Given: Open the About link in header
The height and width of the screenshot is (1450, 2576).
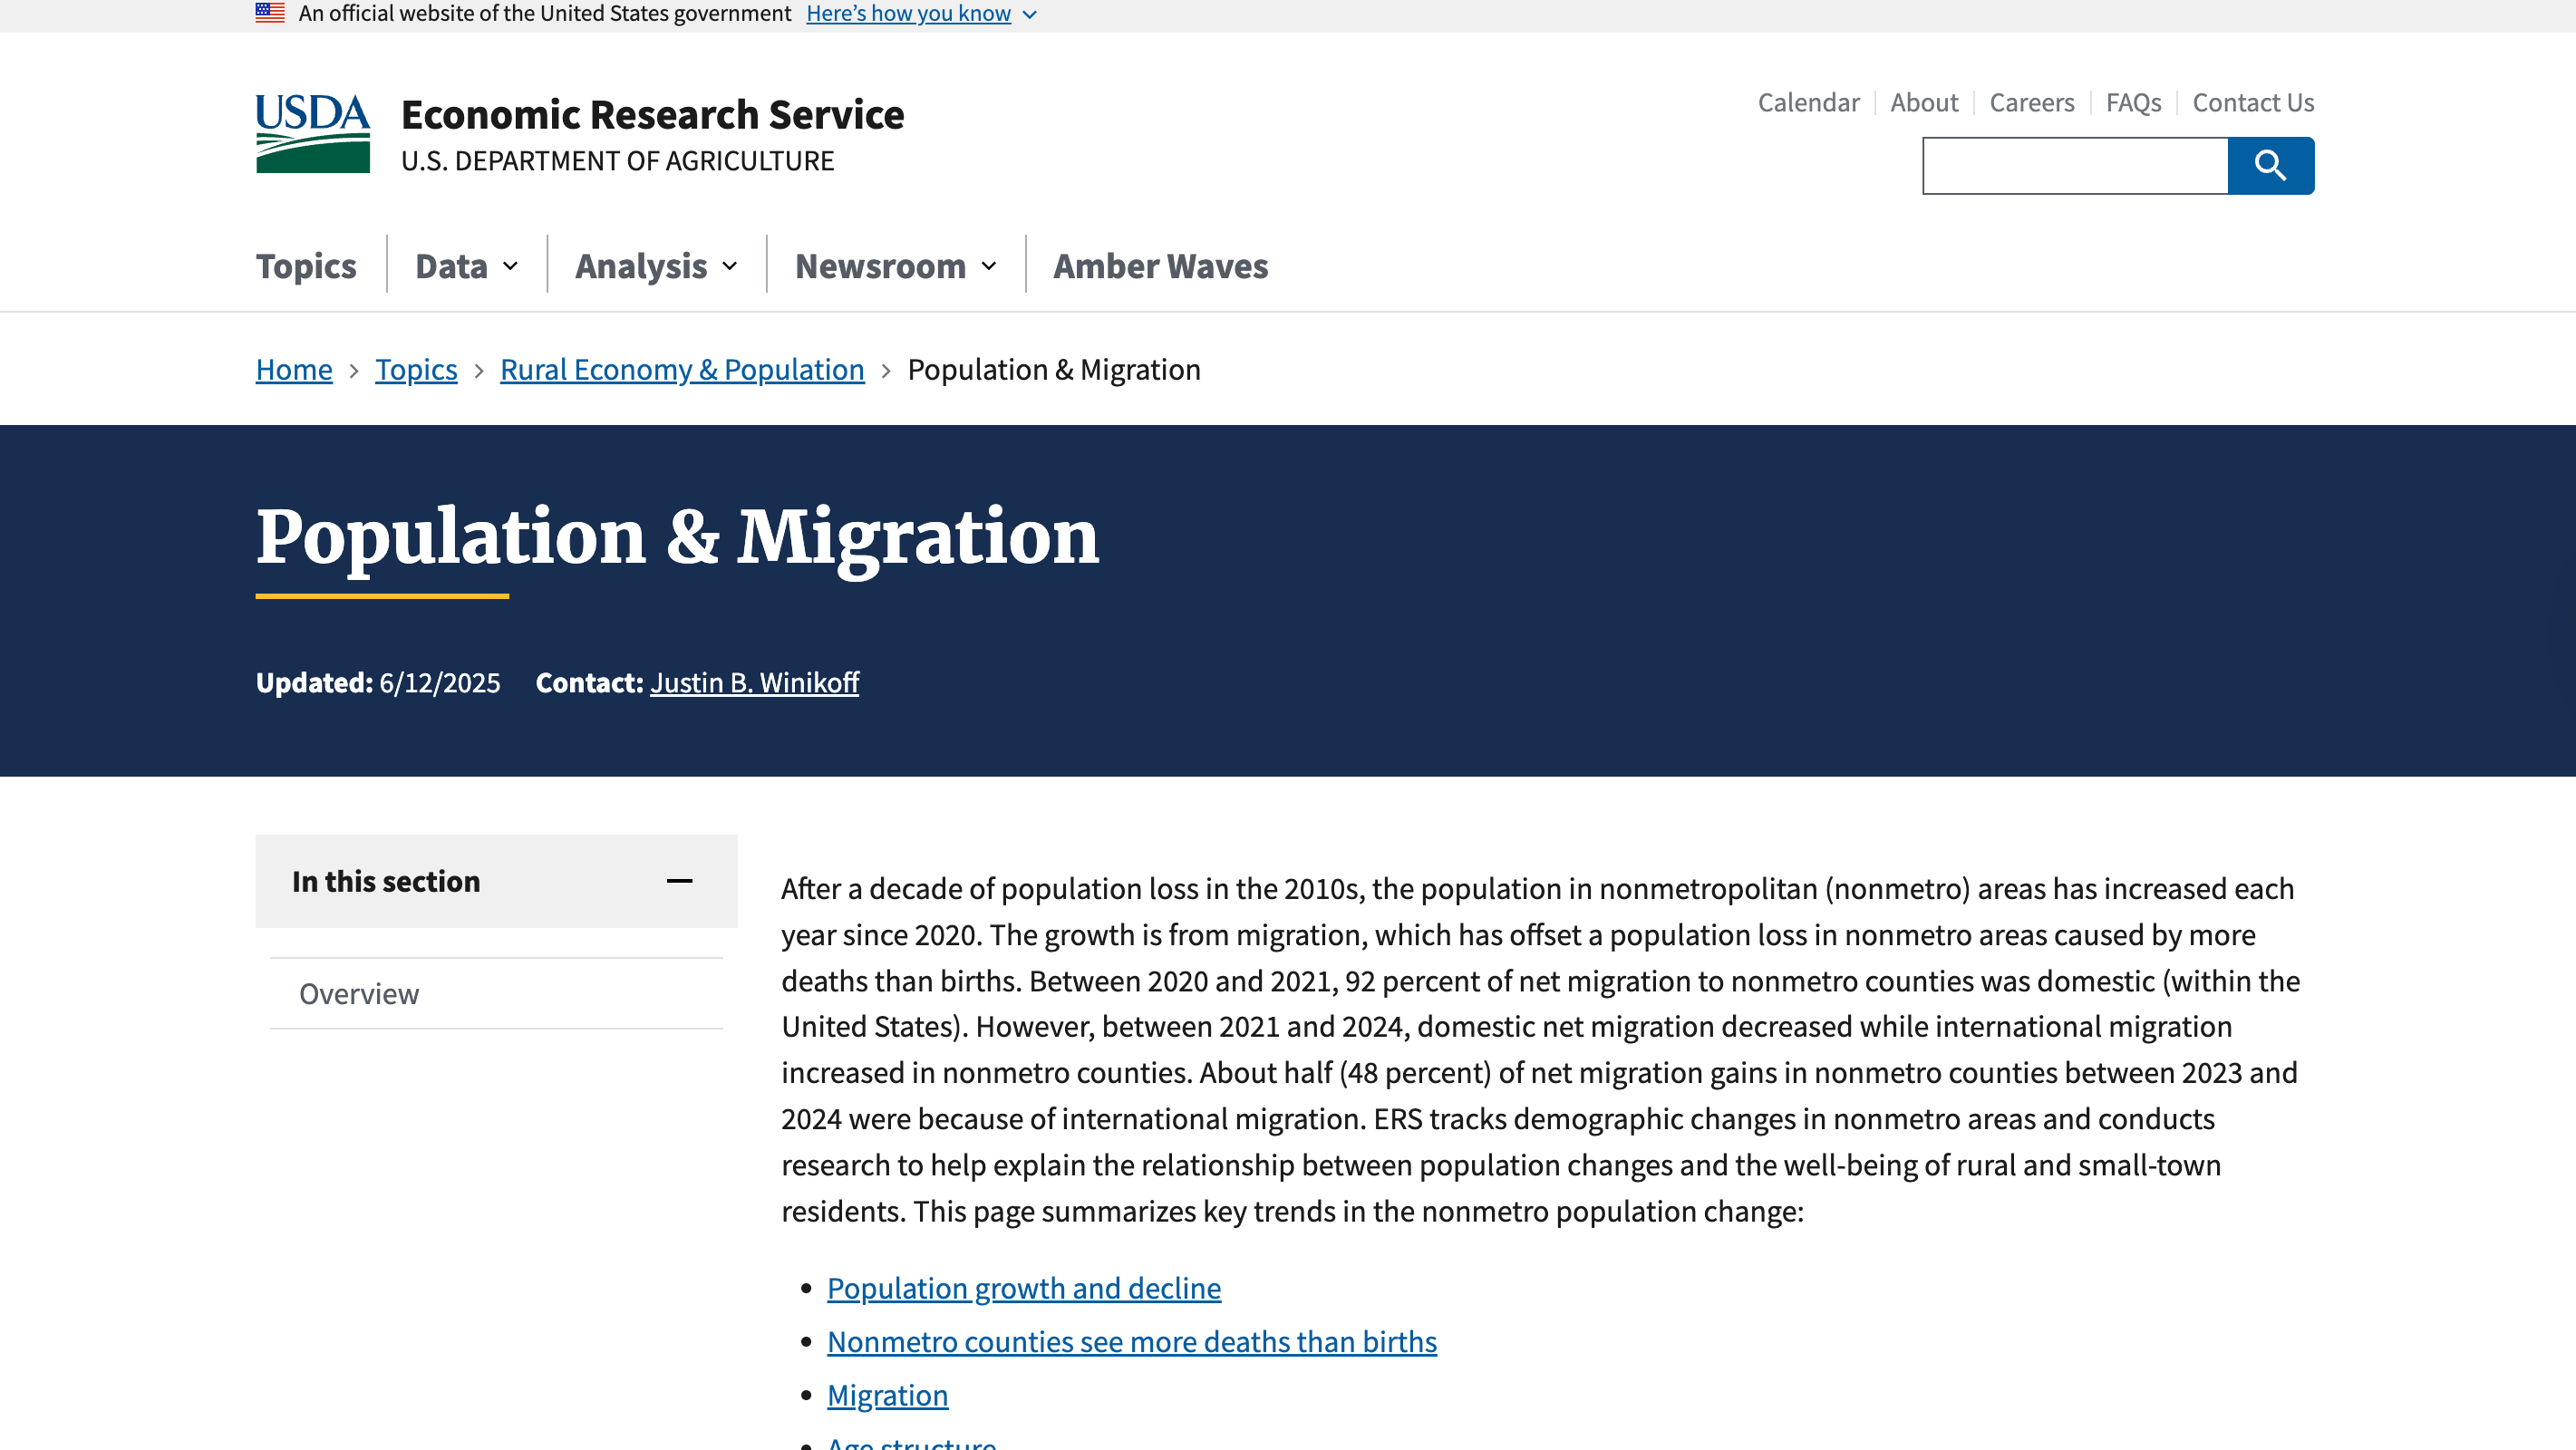Looking at the screenshot, I should pyautogui.click(x=1924, y=102).
